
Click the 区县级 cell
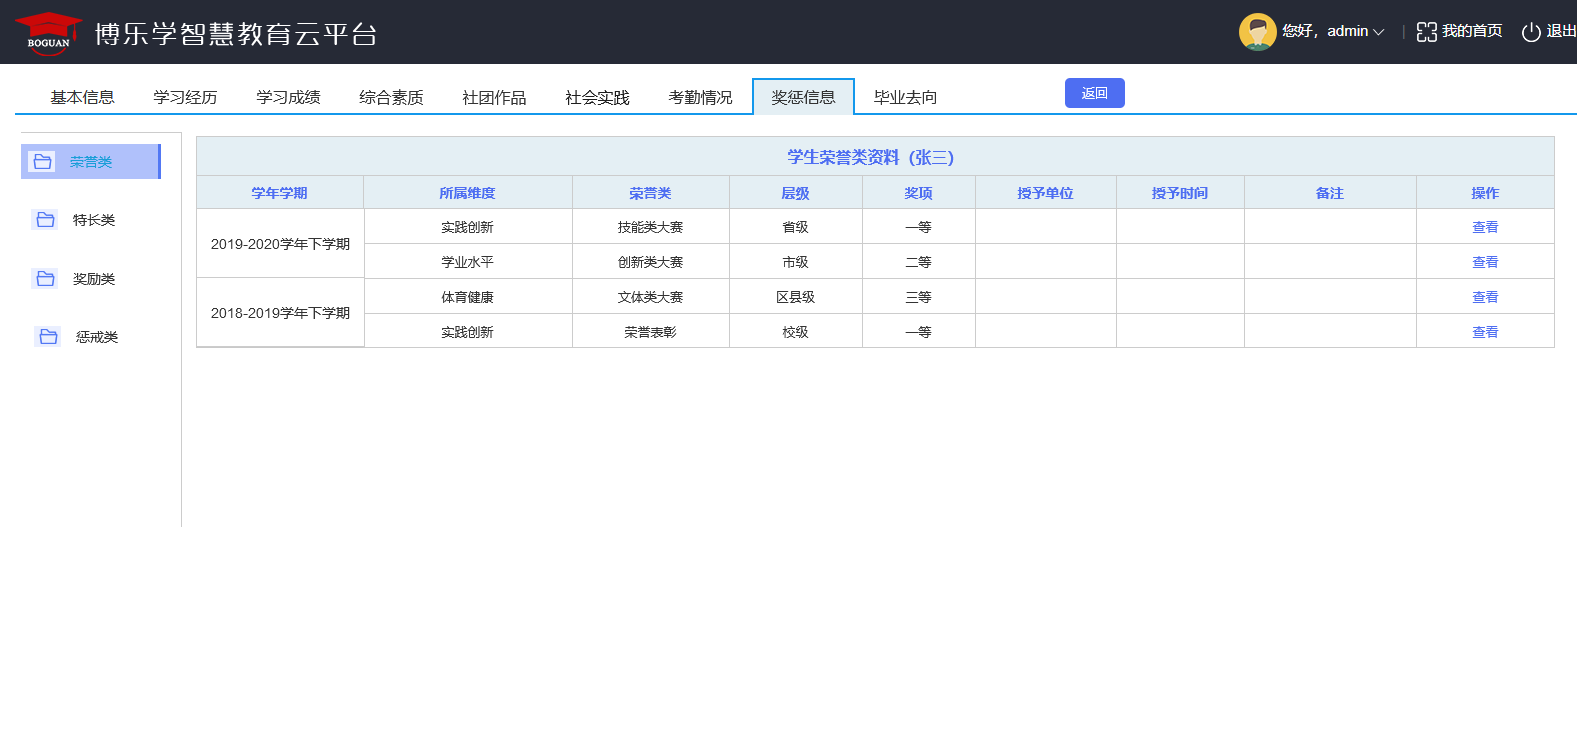(796, 297)
